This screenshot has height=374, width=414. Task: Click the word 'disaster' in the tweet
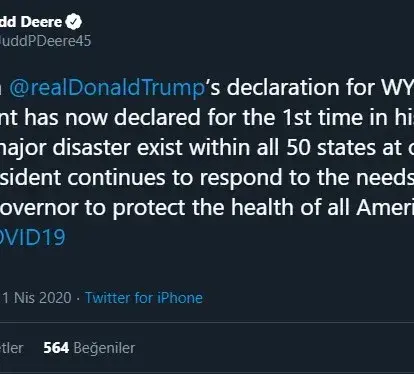[91, 148]
